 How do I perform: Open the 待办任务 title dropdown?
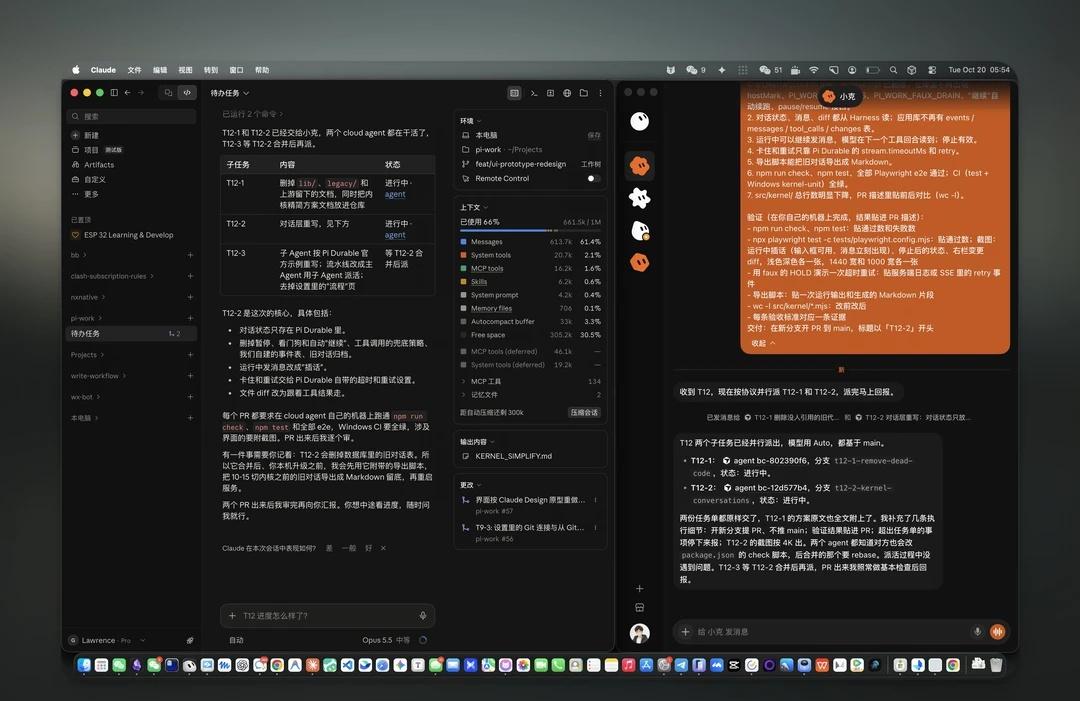pyautogui.click(x=230, y=93)
